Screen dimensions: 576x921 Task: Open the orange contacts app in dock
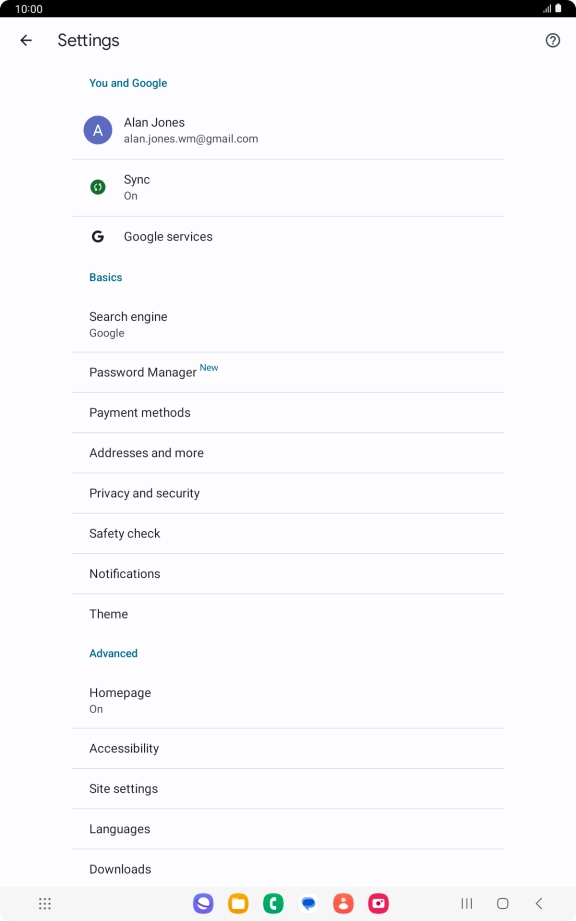(x=343, y=903)
